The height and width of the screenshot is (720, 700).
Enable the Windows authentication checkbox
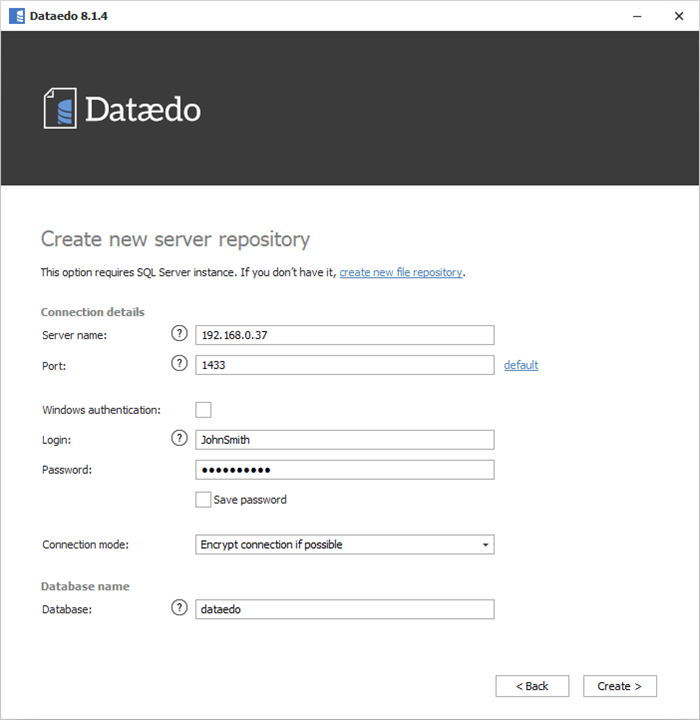(x=203, y=409)
